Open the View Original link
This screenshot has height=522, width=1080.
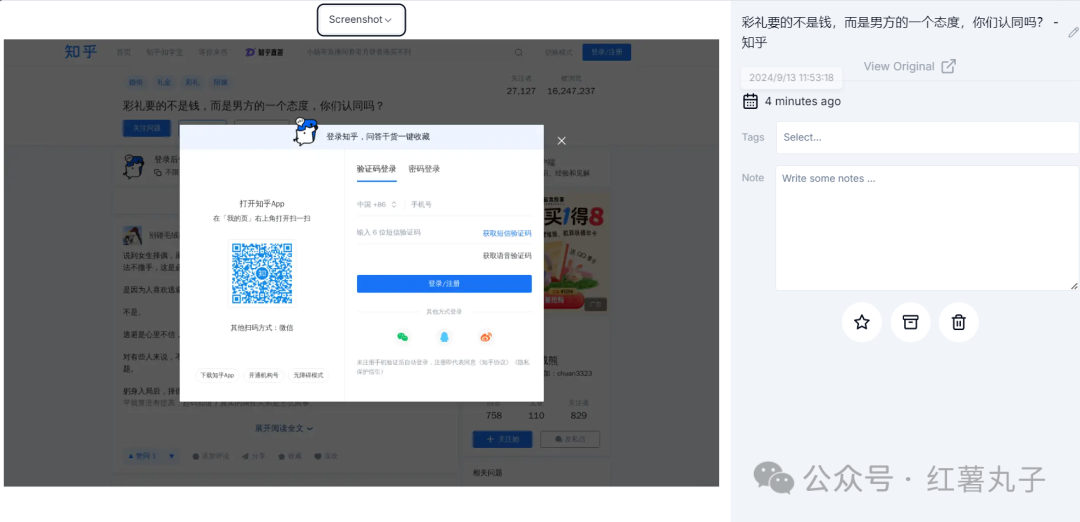[899, 66]
